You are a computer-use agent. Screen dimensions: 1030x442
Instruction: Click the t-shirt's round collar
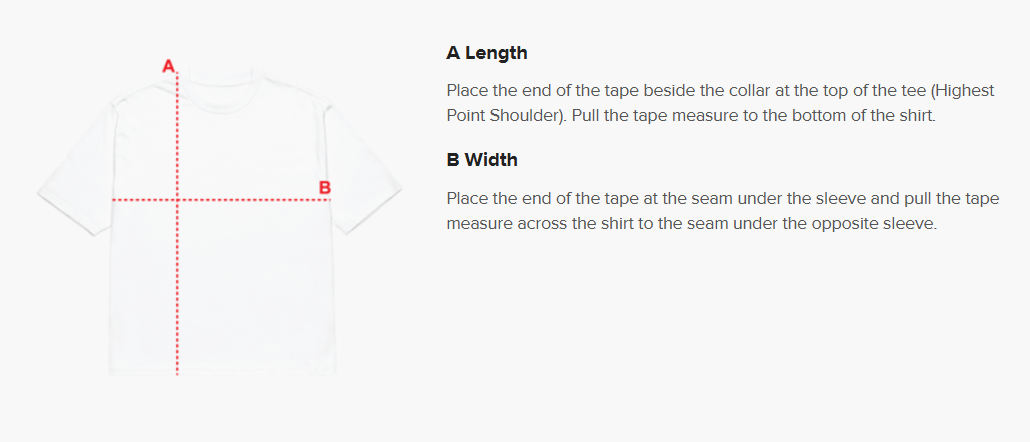(x=221, y=79)
